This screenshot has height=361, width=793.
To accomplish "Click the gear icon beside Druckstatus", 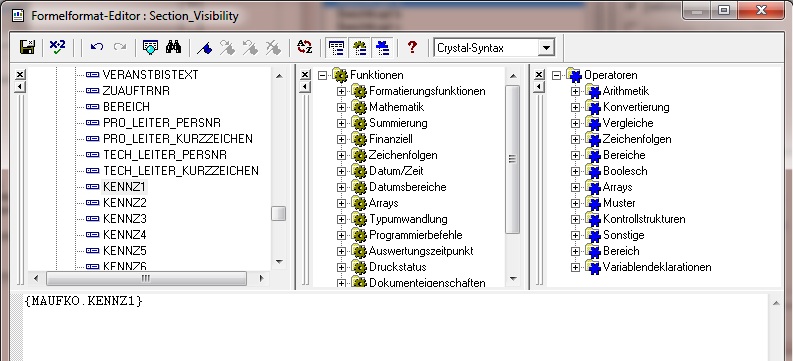I will (359, 267).
